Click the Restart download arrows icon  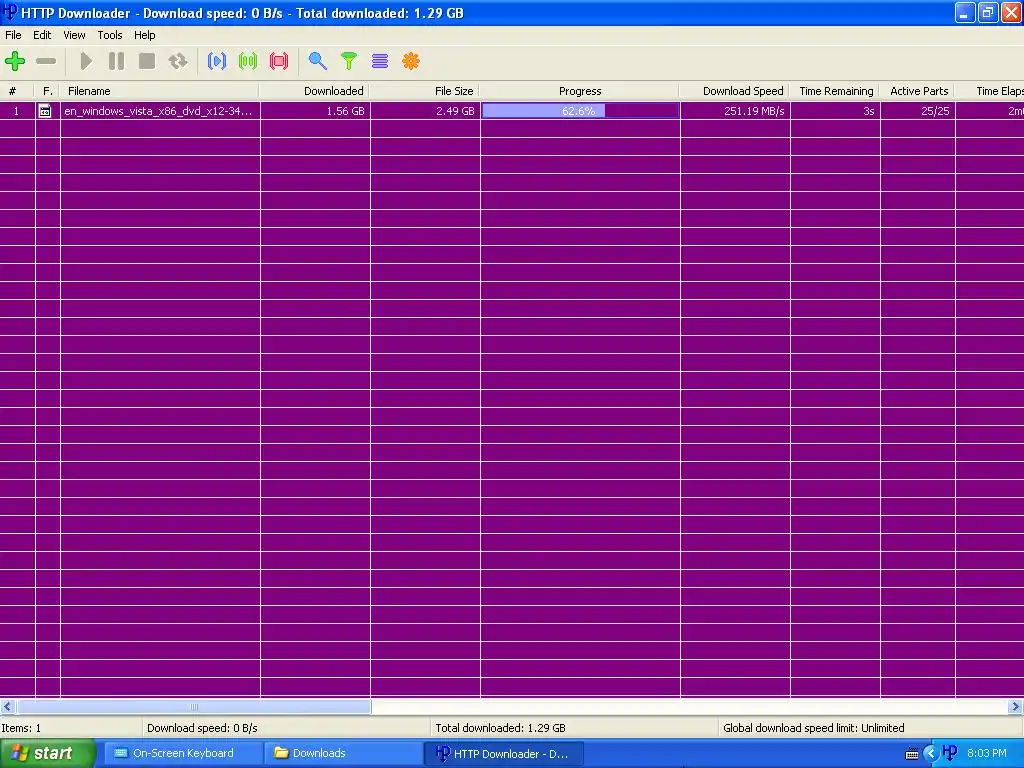coord(178,61)
